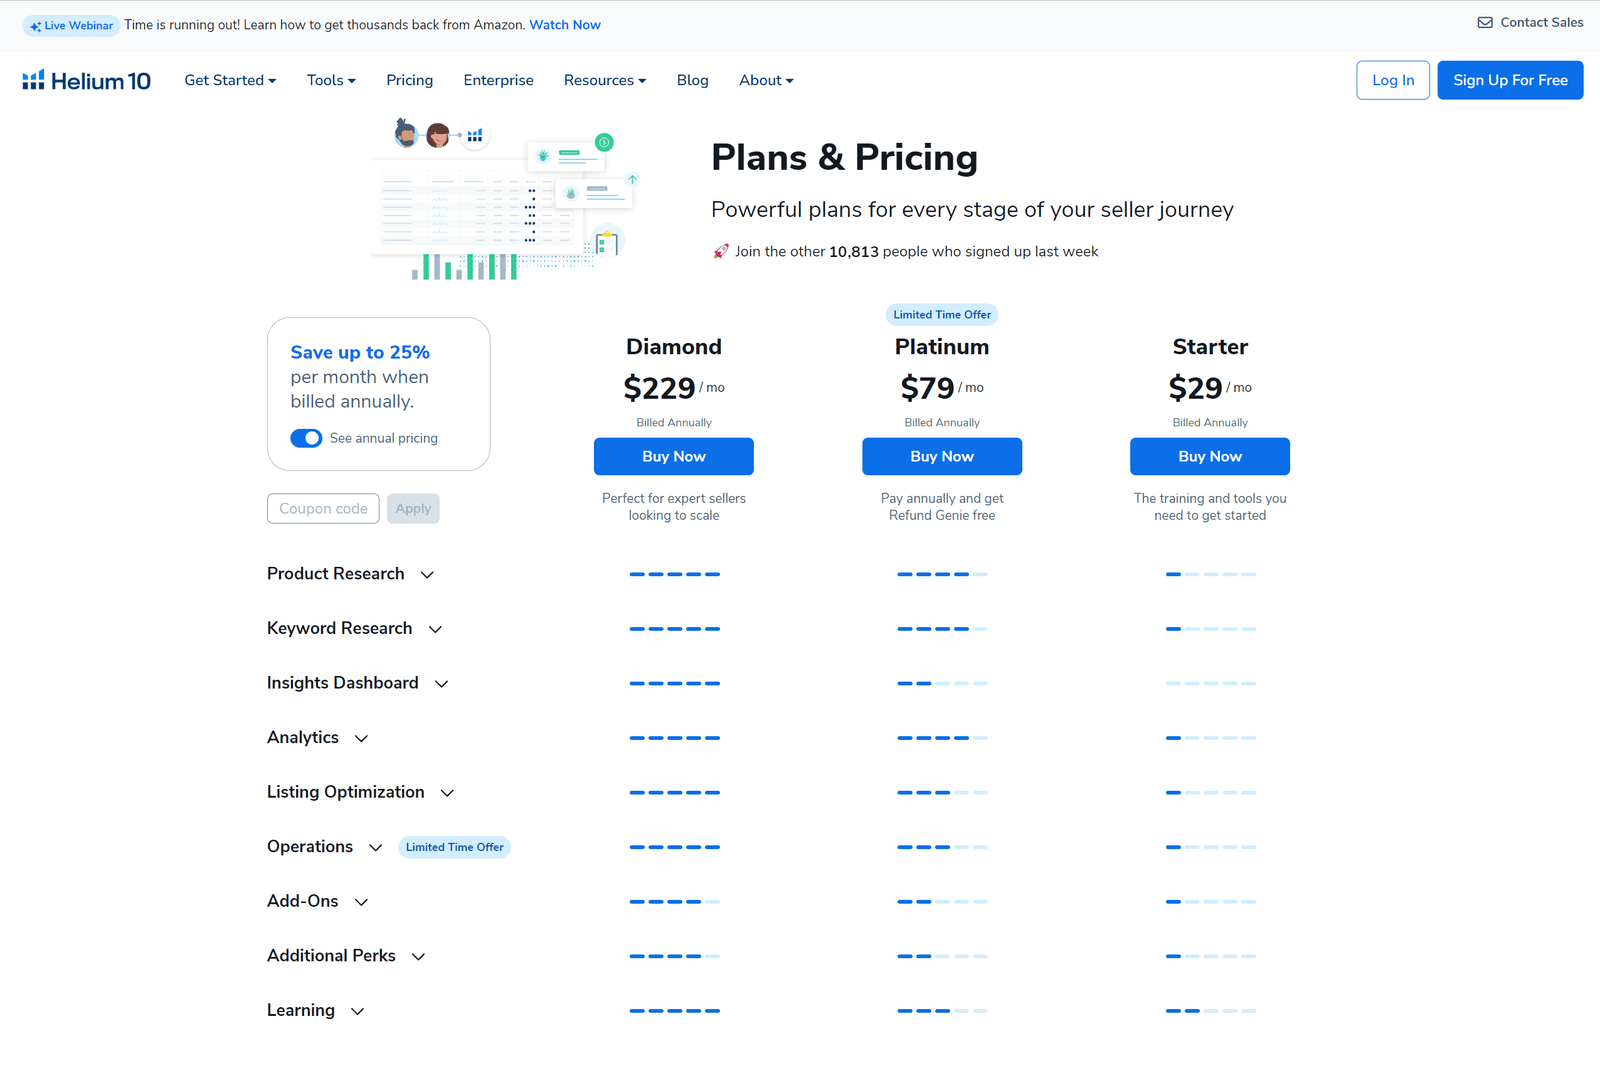Expand the Keyword Research section

tap(355, 628)
